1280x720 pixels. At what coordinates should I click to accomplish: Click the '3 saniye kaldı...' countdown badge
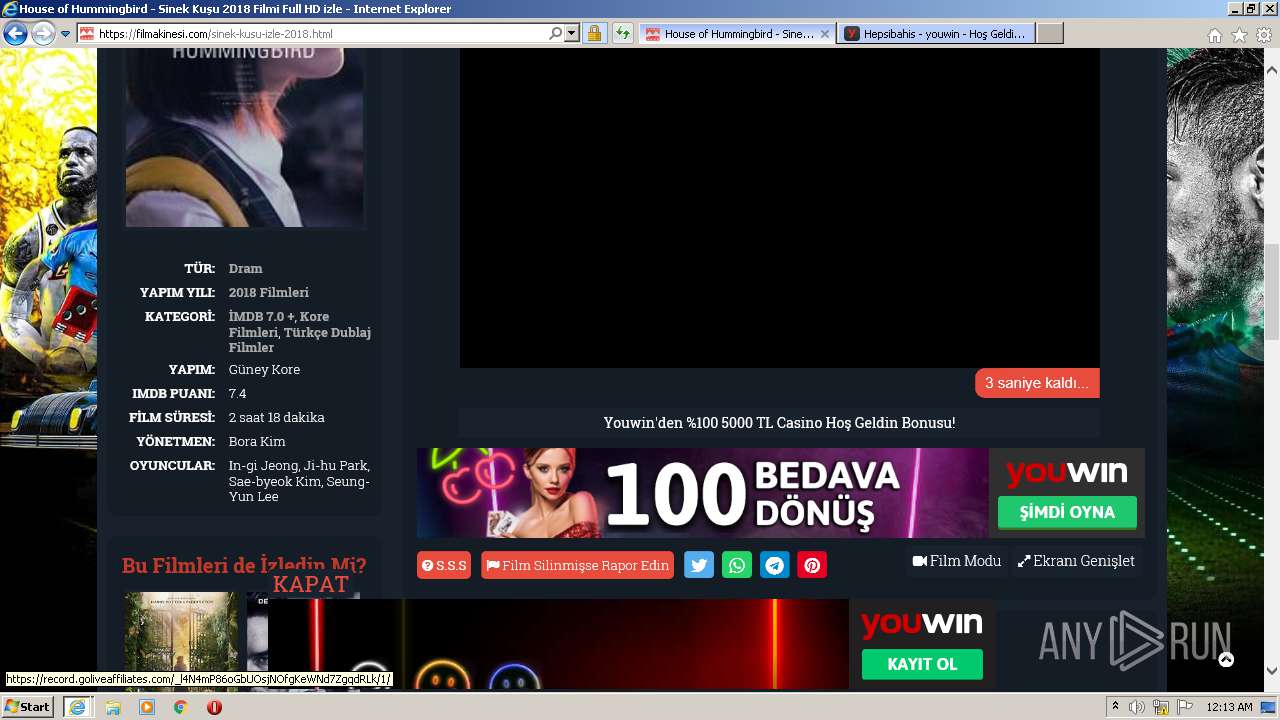1037,383
